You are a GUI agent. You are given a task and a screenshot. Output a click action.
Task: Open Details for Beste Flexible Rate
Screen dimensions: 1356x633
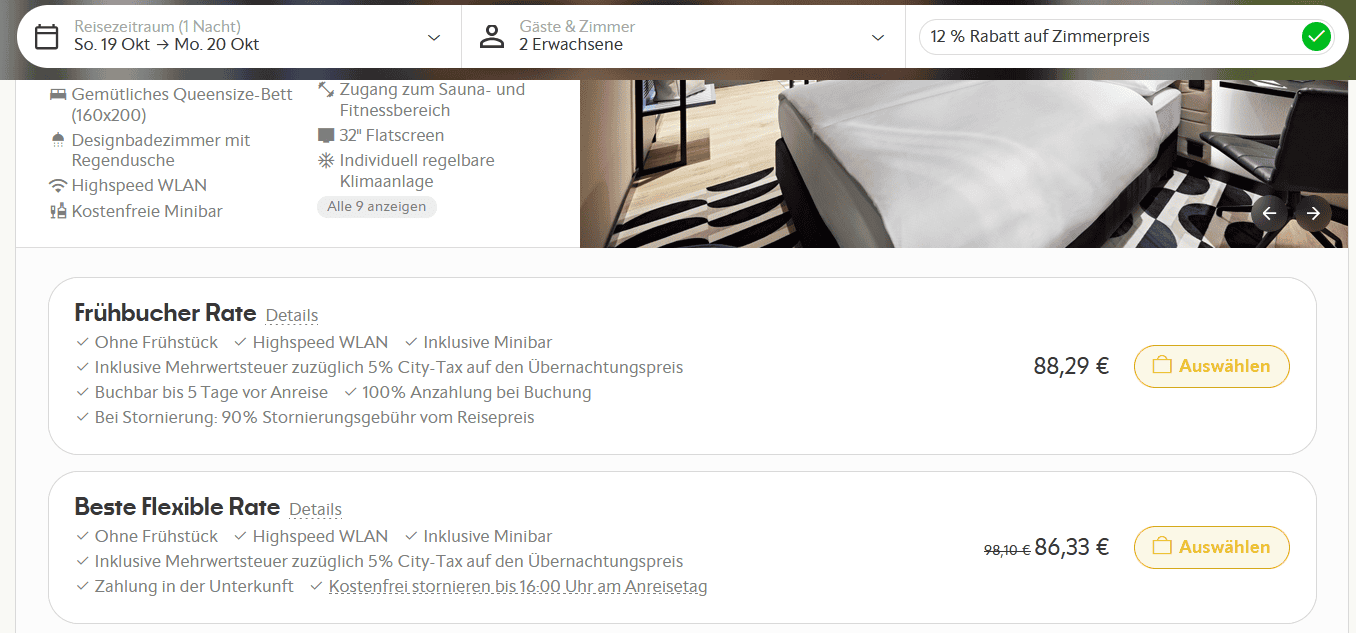click(x=315, y=509)
